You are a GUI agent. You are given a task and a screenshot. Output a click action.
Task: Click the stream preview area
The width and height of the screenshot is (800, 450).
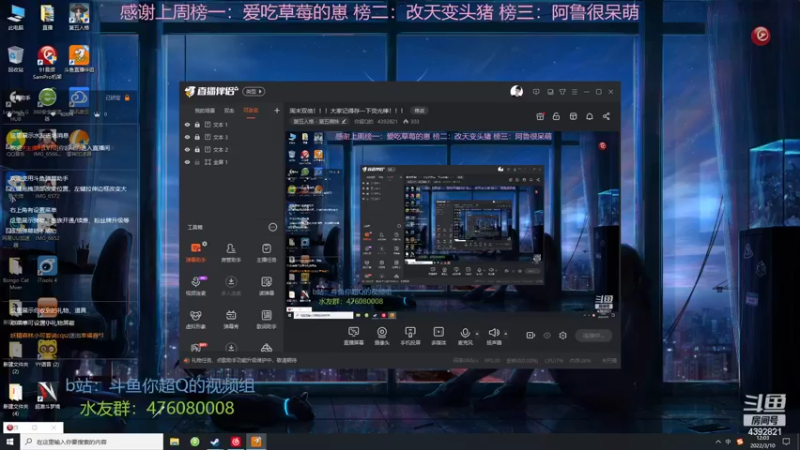[x=452, y=226]
